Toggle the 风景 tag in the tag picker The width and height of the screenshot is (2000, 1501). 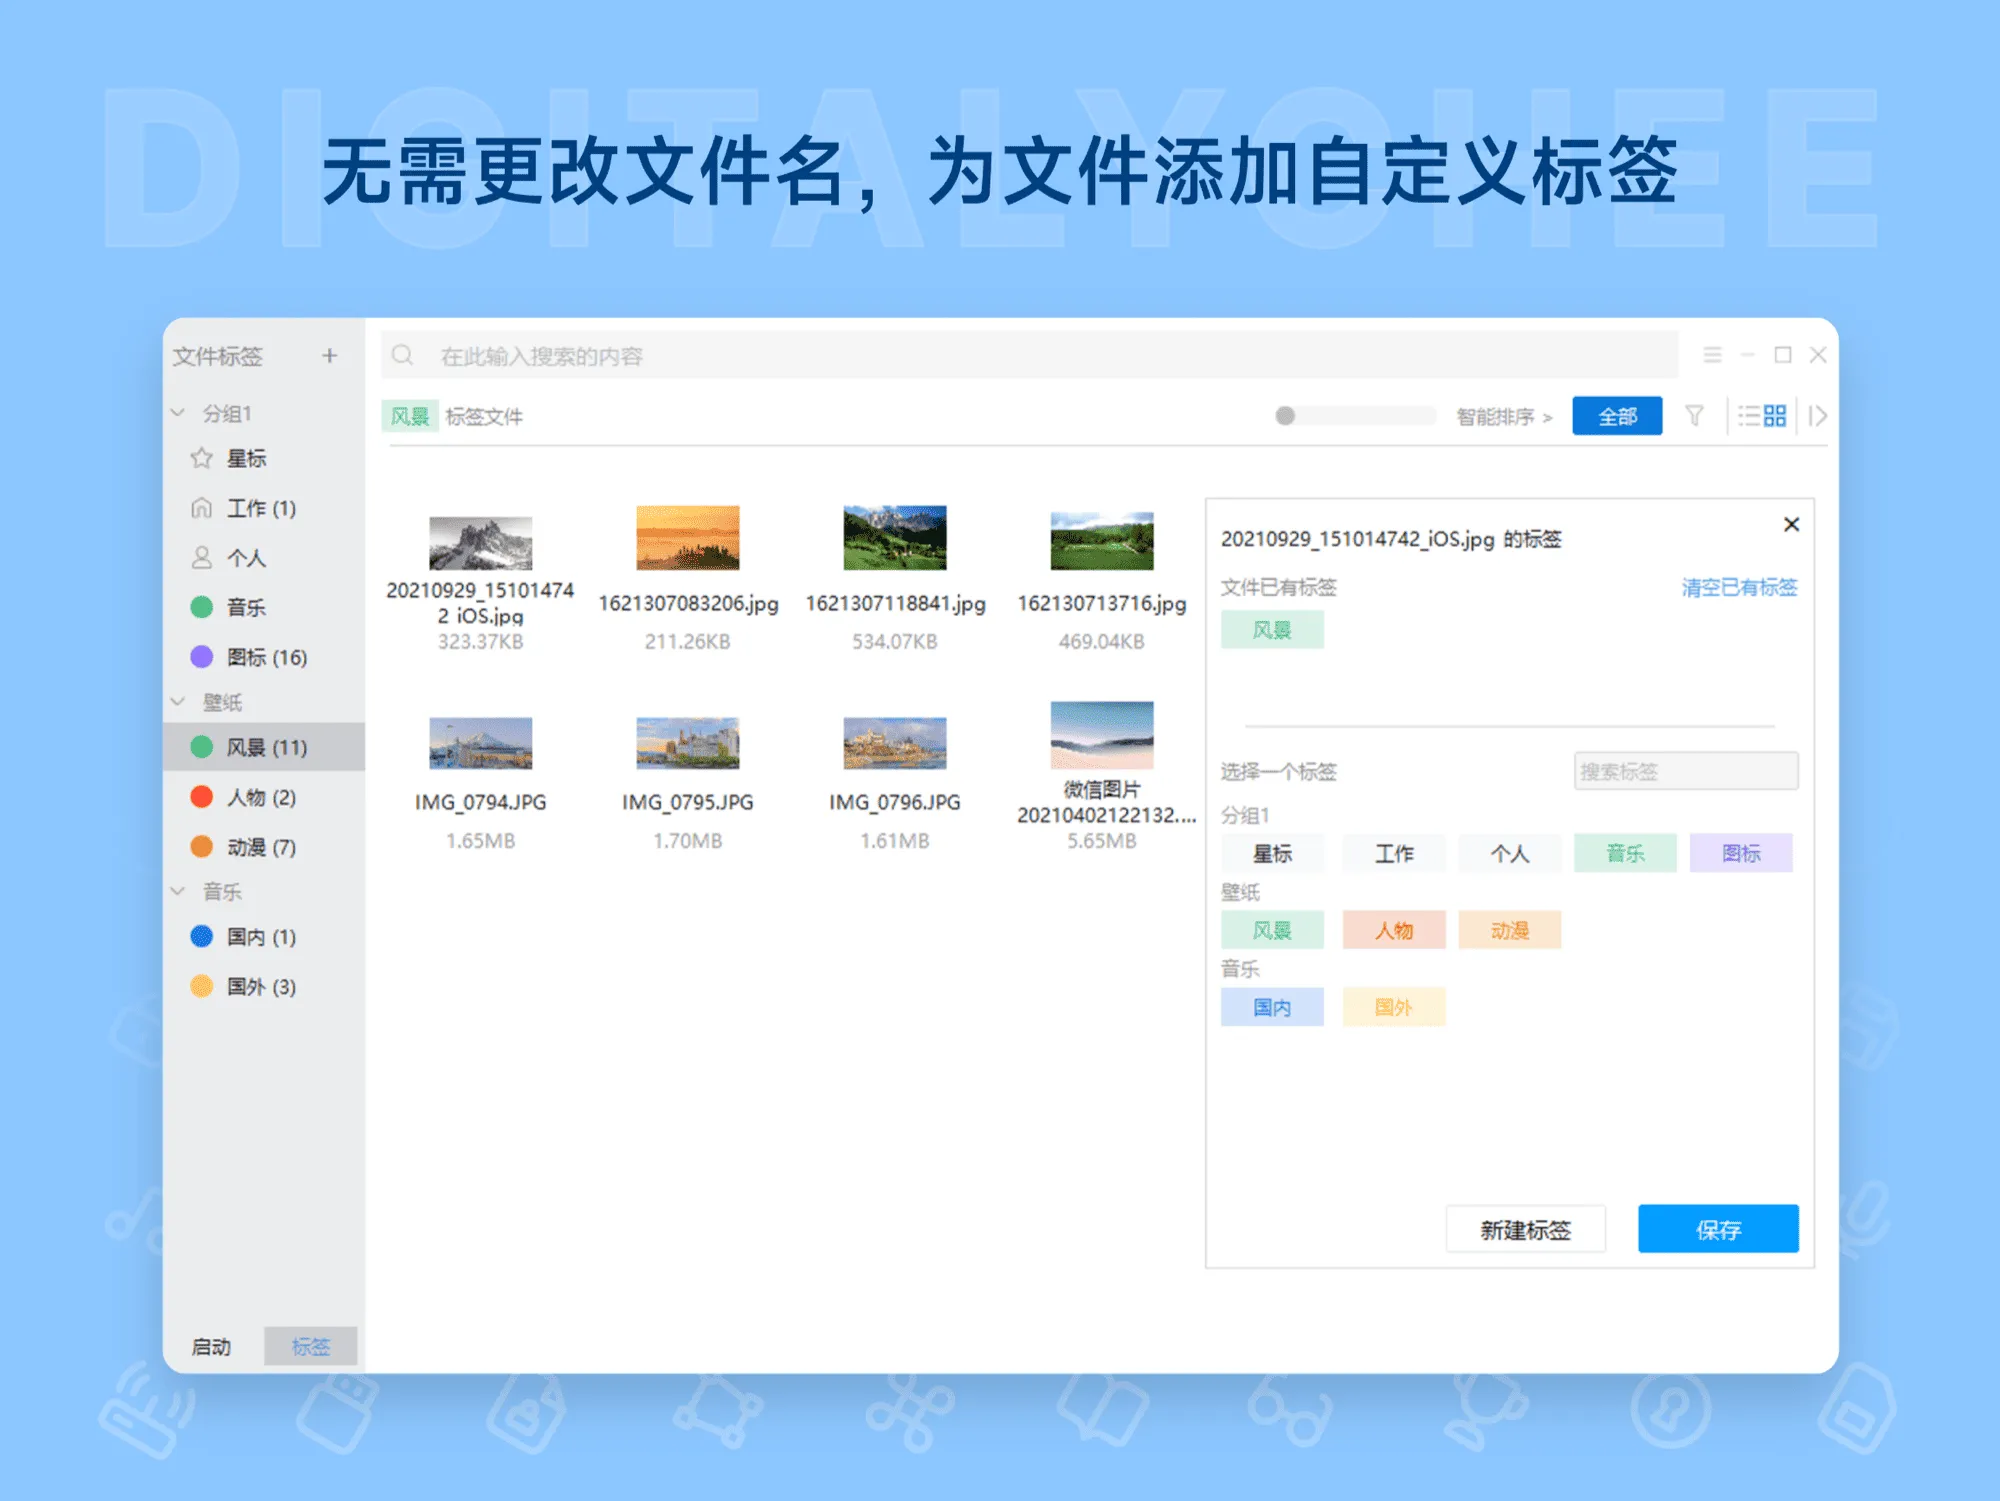[1272, 930]
